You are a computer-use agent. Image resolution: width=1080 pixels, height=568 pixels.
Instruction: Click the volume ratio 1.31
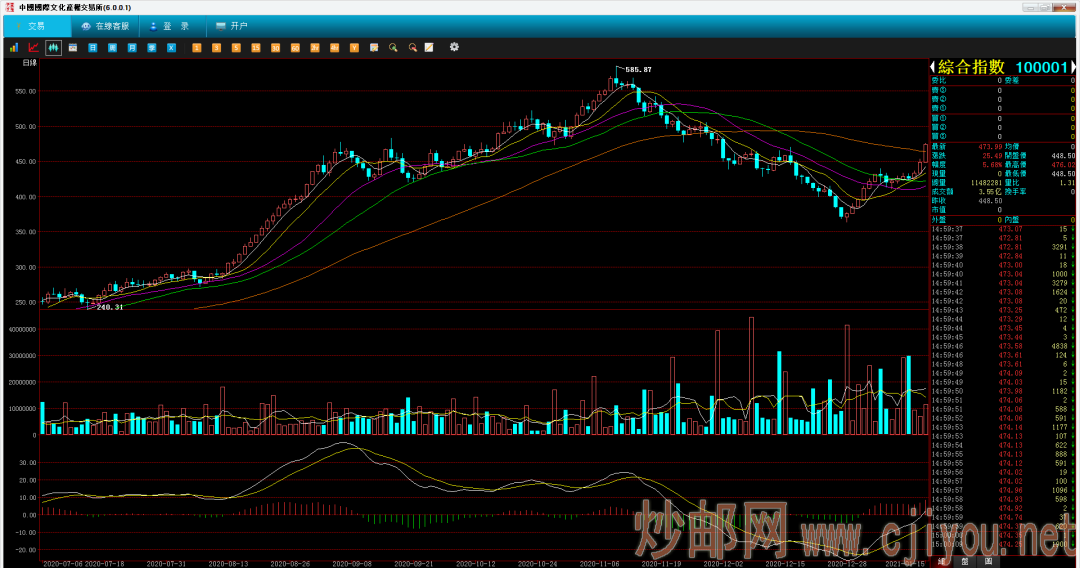pos(1067,182)
